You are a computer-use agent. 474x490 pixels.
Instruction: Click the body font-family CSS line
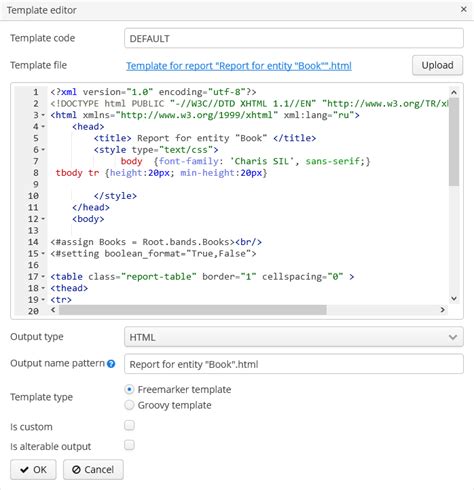[245, 161]
